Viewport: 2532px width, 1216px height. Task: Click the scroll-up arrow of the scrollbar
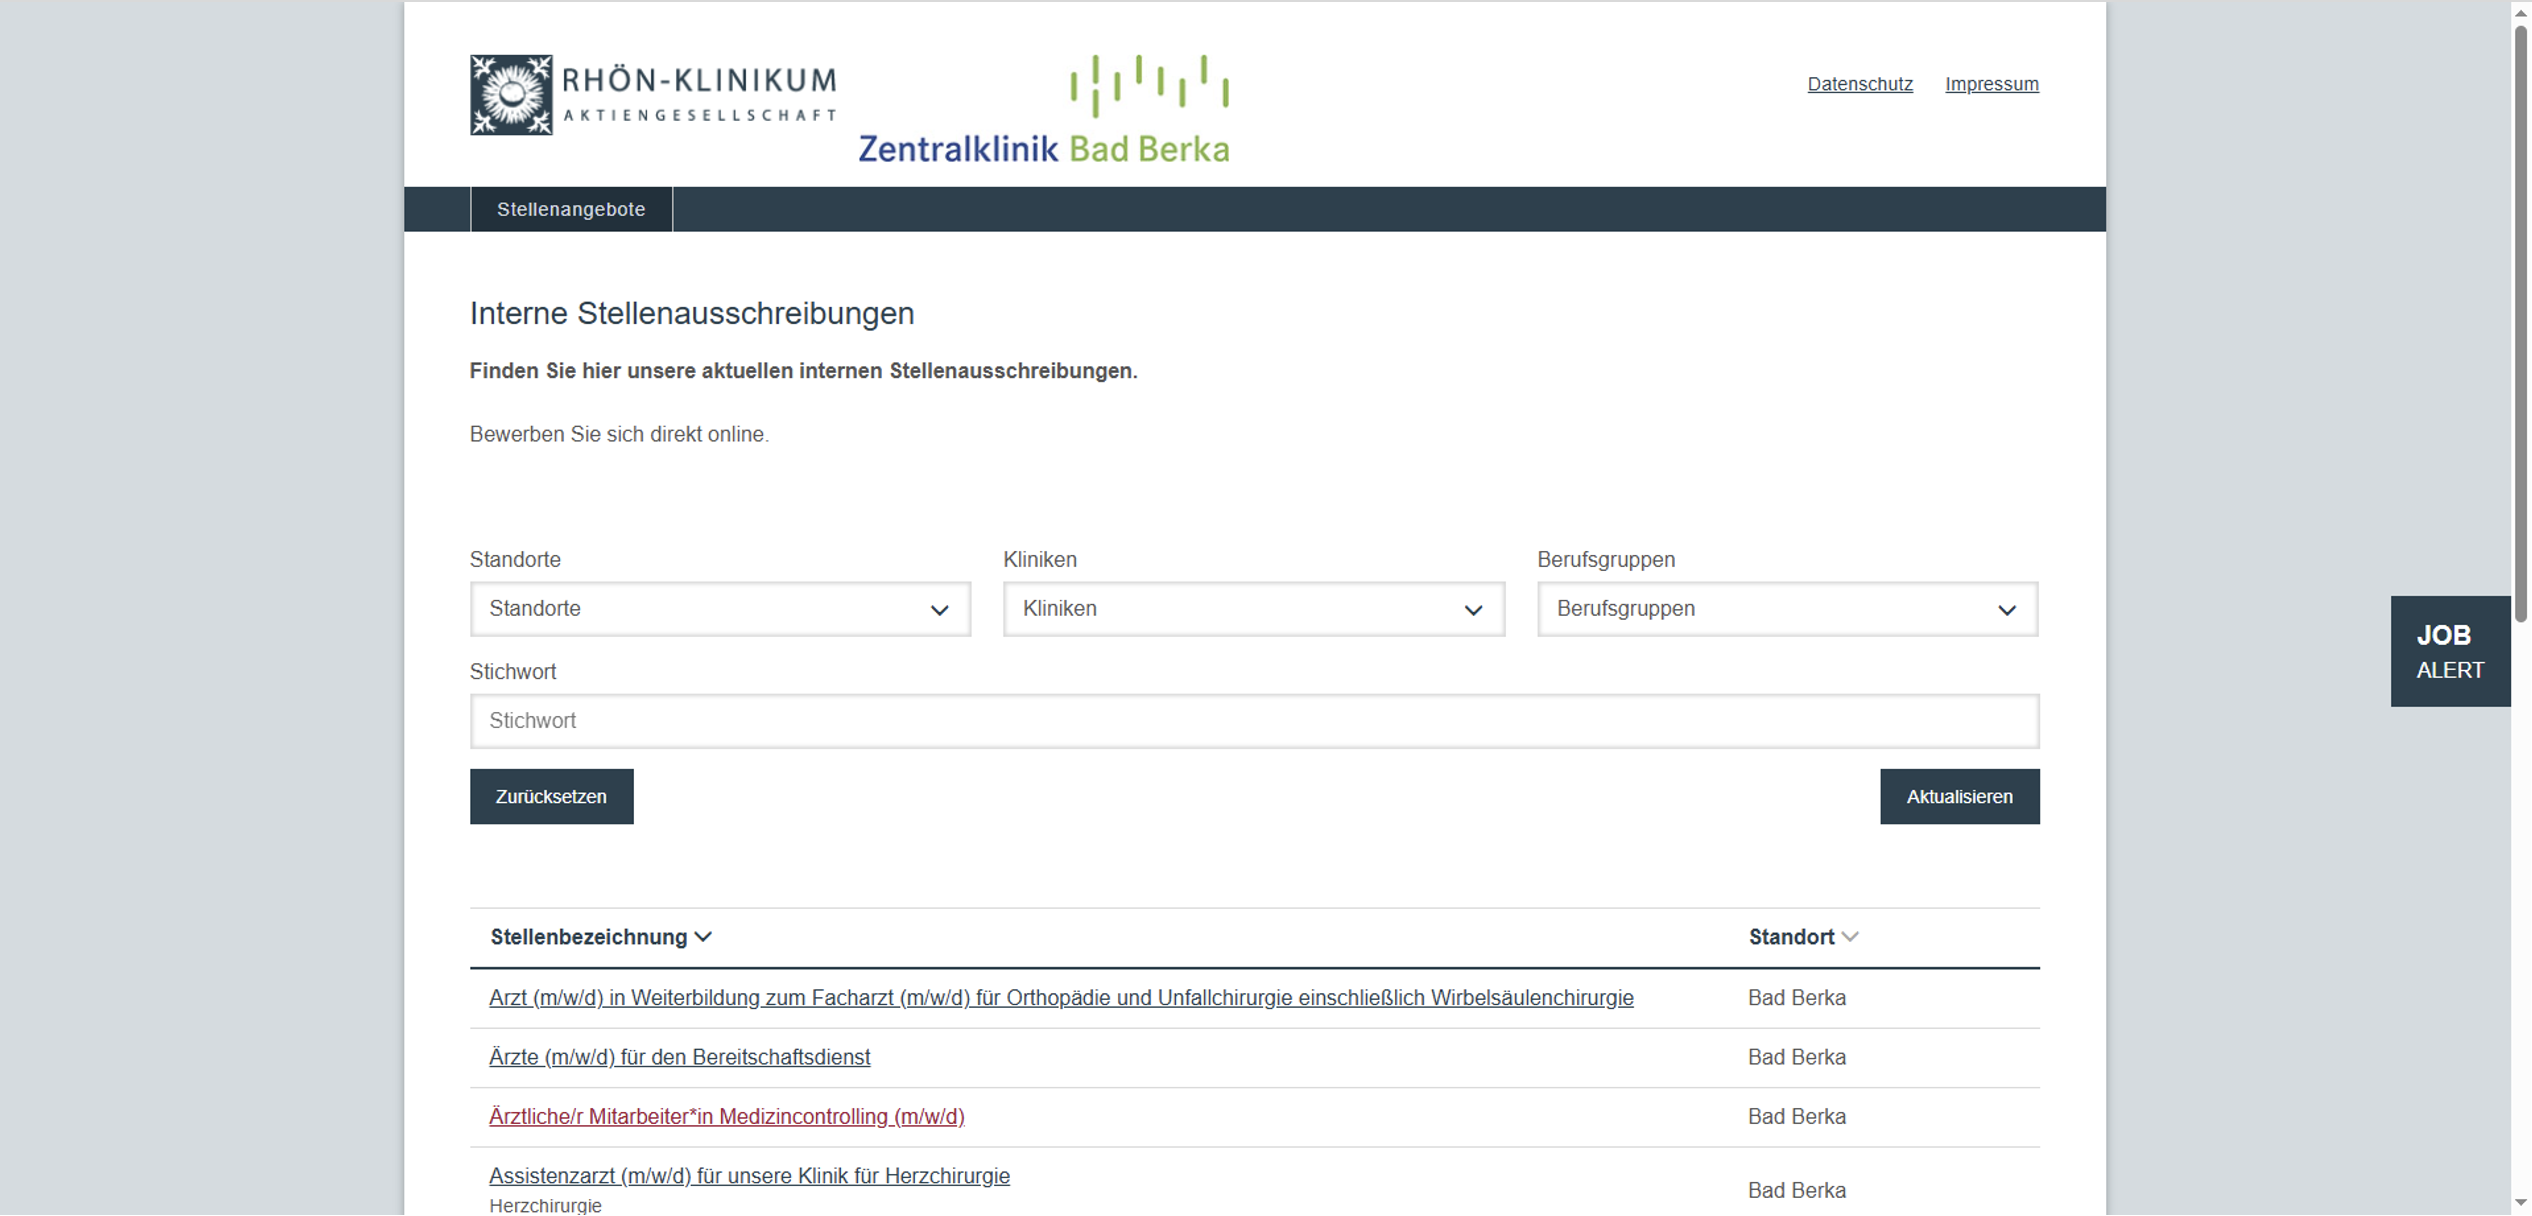(x=2521, y=12)
